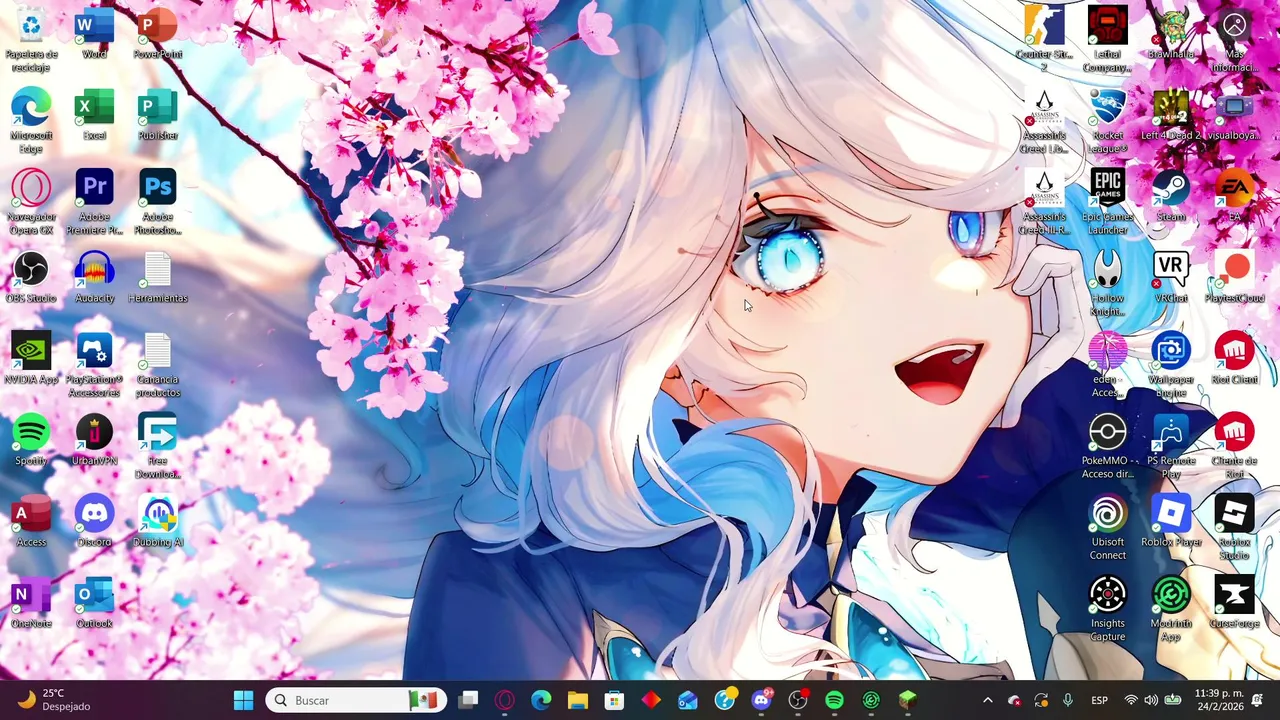Select the CurseForge desktop icon
This screenshot has width=1280, height=720.
point(1234,601)
